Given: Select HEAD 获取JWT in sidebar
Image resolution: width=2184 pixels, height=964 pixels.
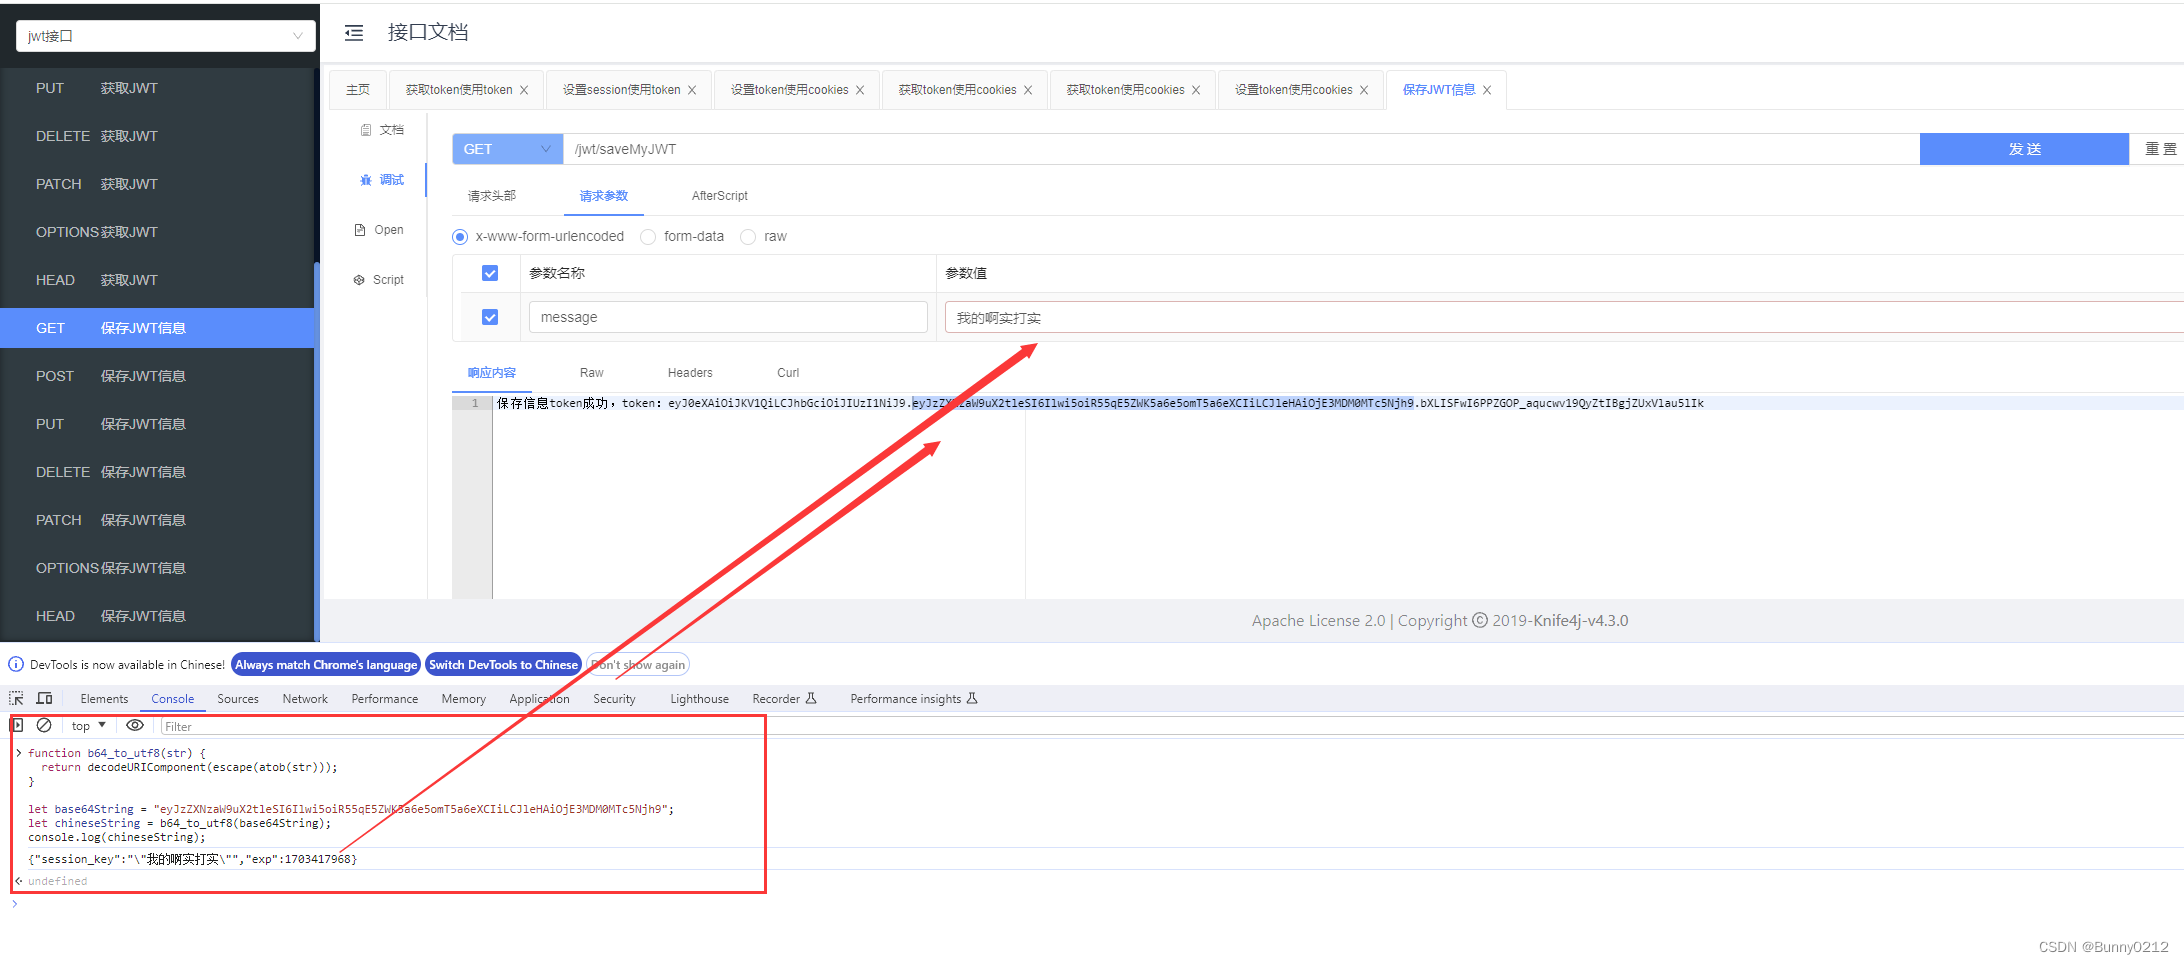Looking at the screenshot, I should pyautogui.click(x=158, y=280).
